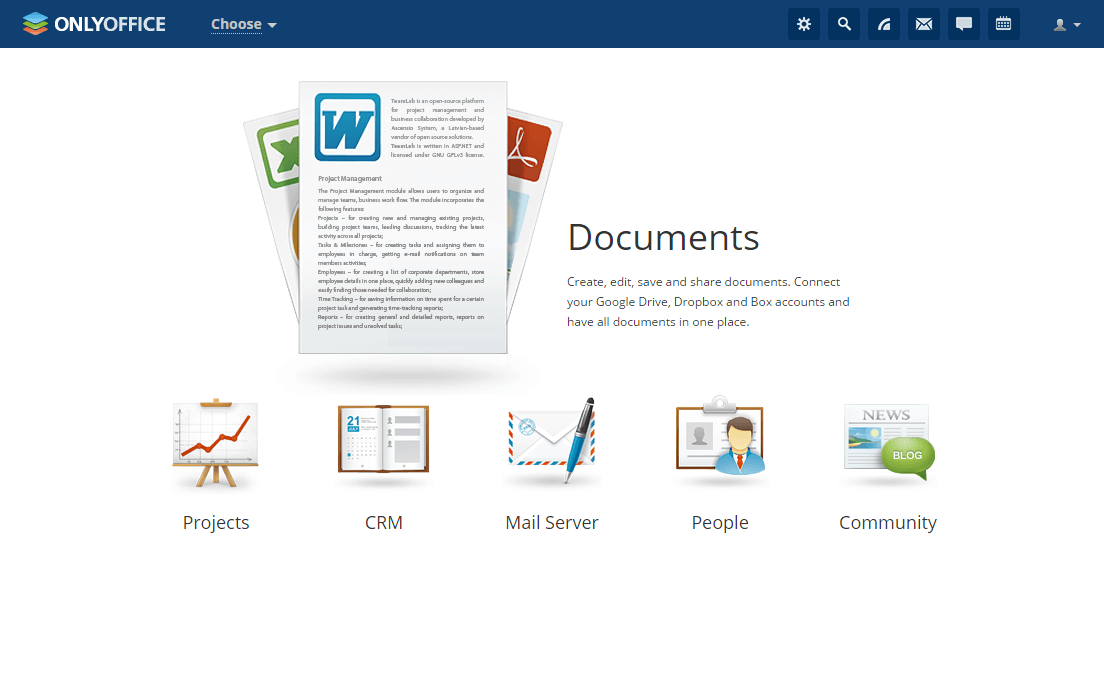This screenshot has width=1104, height=678.
Task: Click the Documents description paragraph
Action: [708, 301]
